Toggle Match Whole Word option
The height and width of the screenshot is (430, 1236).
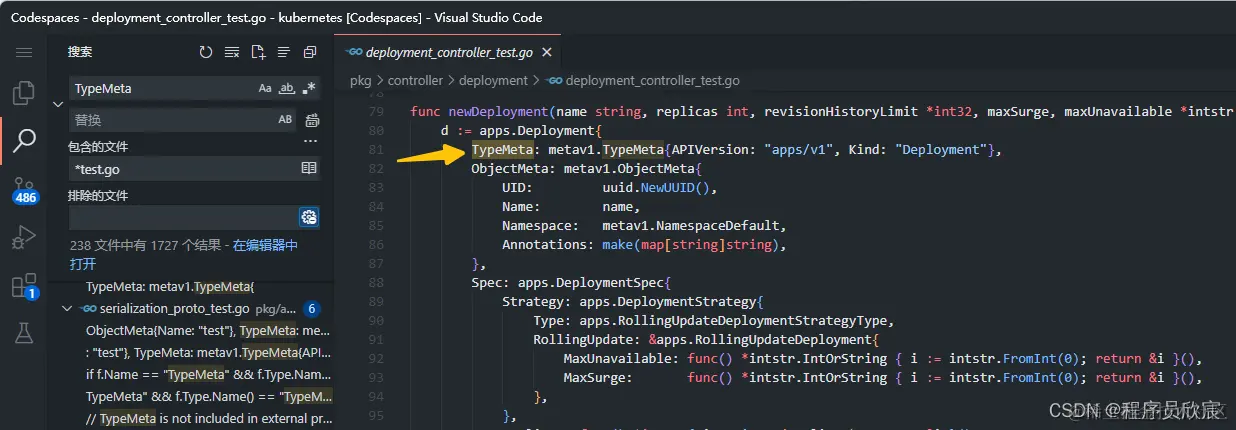coord(287,88)
